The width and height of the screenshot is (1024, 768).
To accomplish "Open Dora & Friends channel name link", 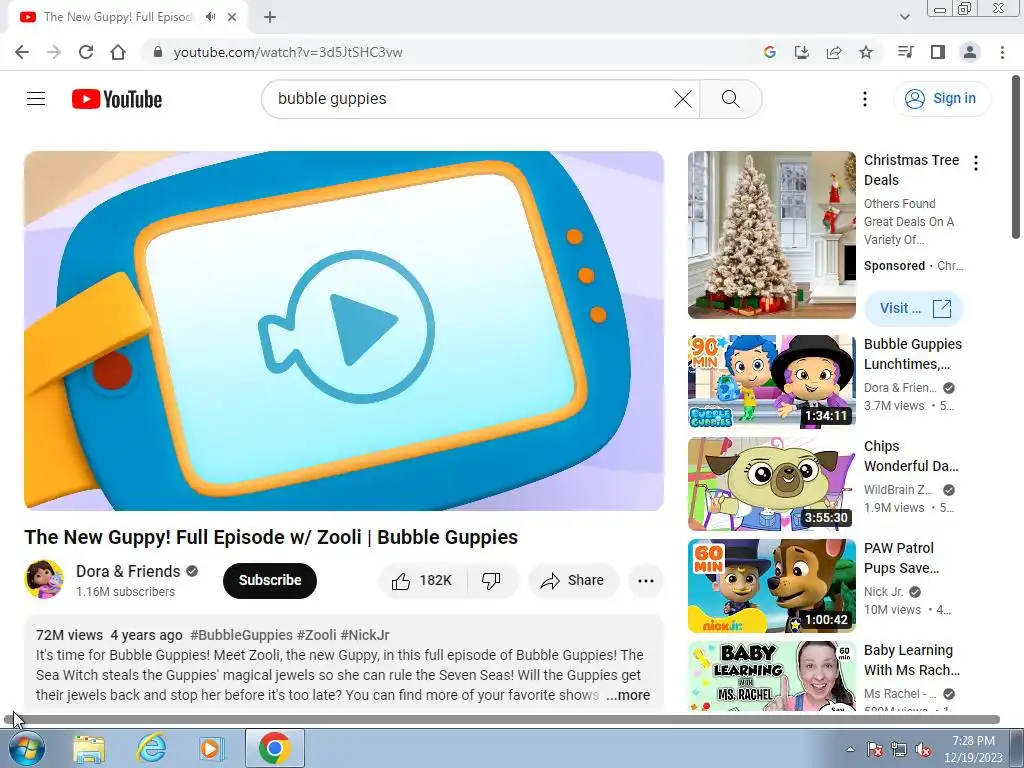I will (128, 571).
